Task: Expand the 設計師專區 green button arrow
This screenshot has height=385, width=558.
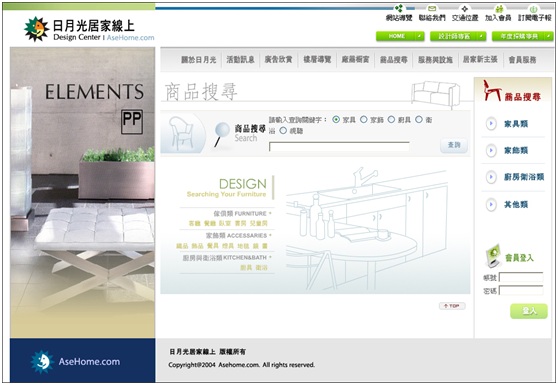Action: tap(481, 36)
